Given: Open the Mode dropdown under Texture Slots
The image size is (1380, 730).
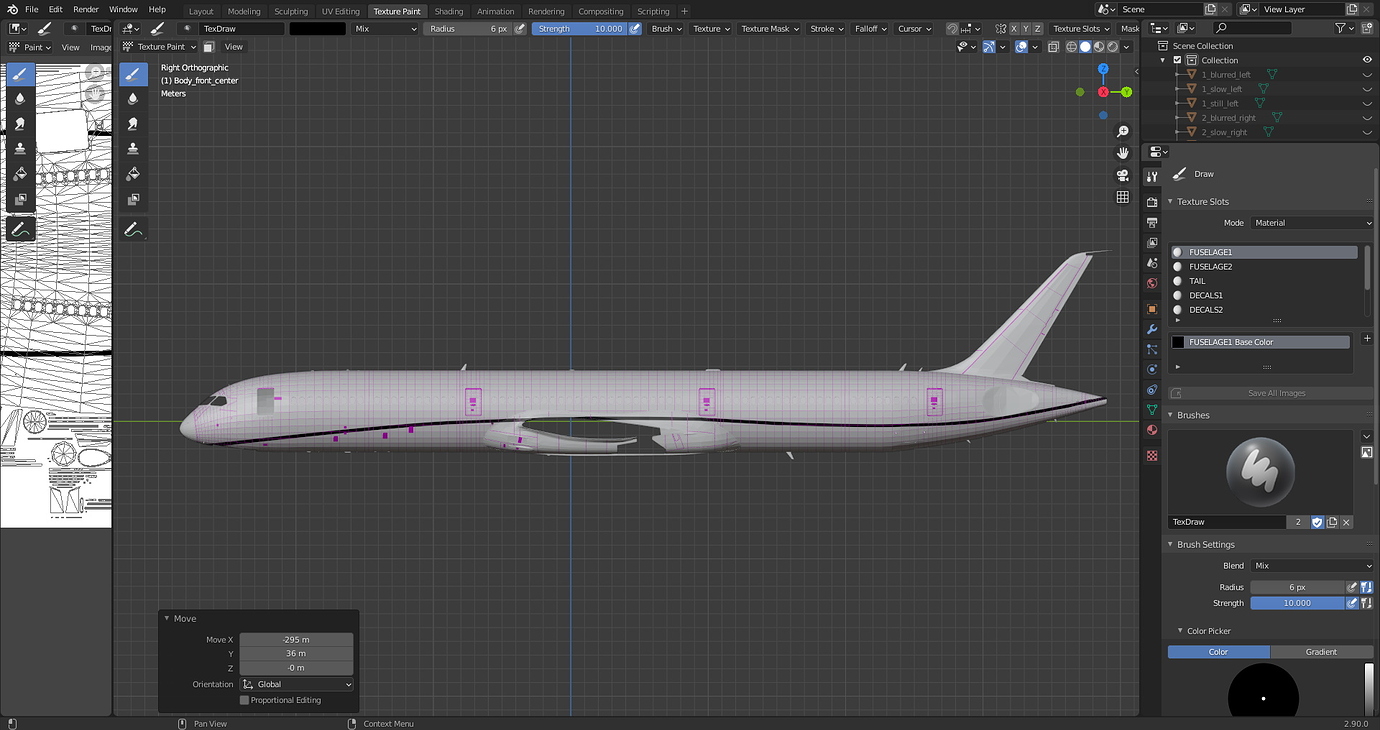Looking at the screenshot, I should (x=1311, y=222).
